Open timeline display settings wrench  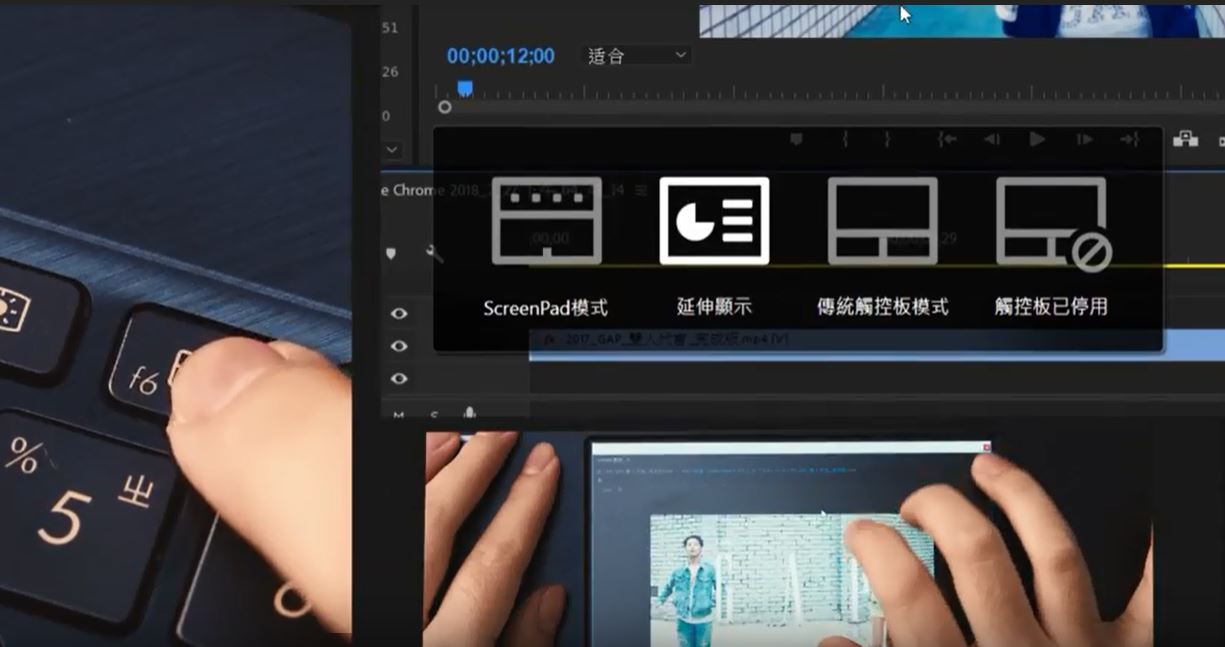434,254
